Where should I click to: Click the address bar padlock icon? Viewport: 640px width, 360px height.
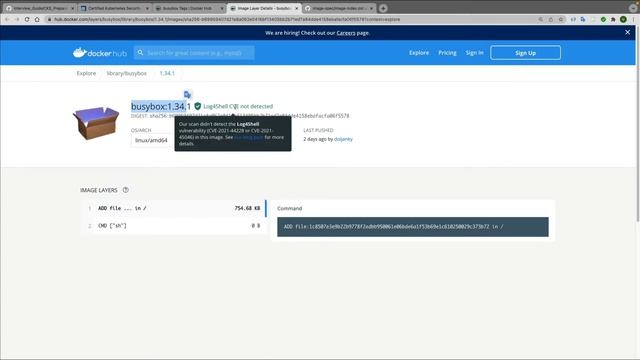49,19
